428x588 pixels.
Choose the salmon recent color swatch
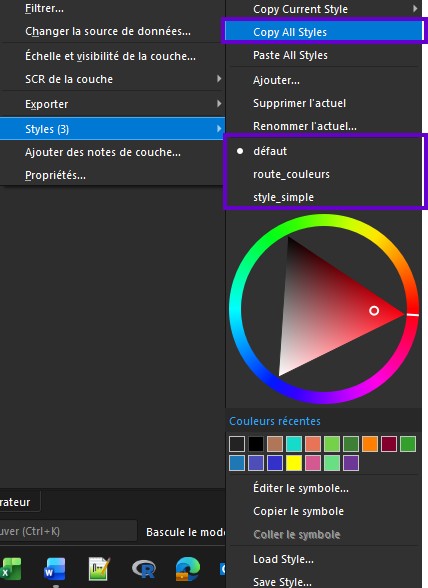pyautogui.click(x=313, y=444)
